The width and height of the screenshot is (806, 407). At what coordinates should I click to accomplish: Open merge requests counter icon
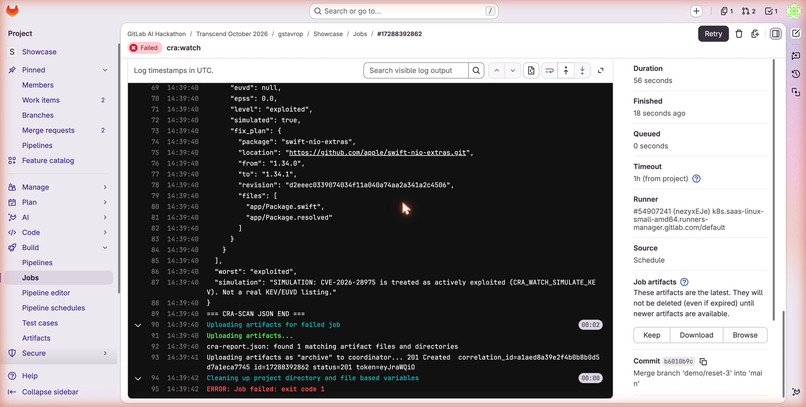coord(748,11)
